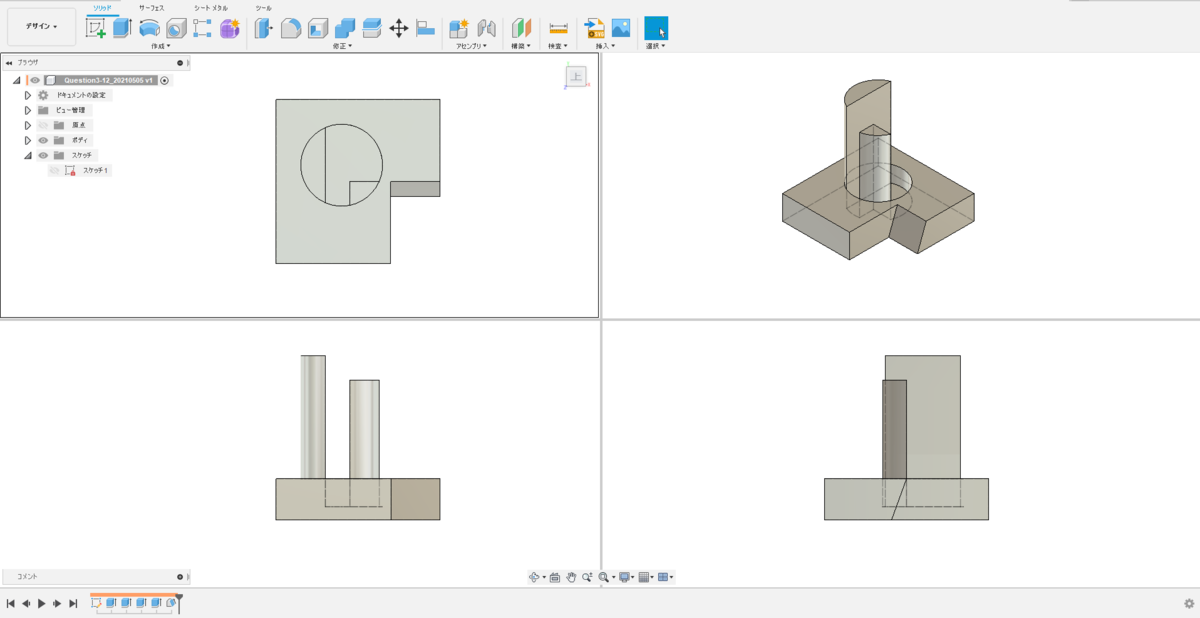Open the 修正 dropdown menu

(x=342, y=46)
